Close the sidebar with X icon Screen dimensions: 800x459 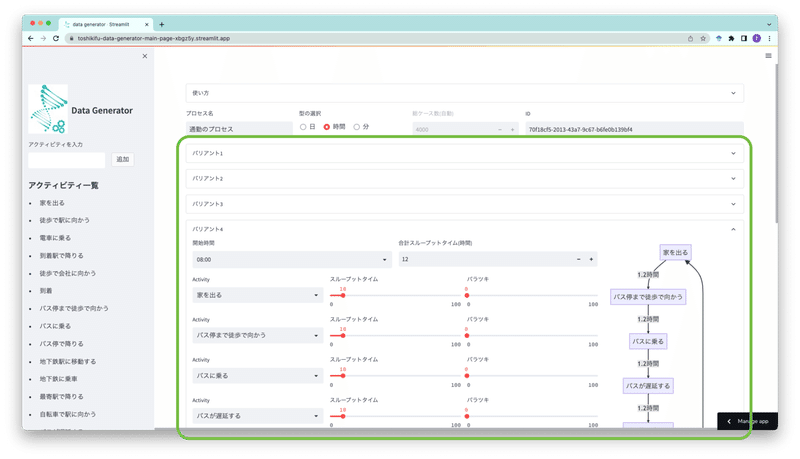point(145,56)
